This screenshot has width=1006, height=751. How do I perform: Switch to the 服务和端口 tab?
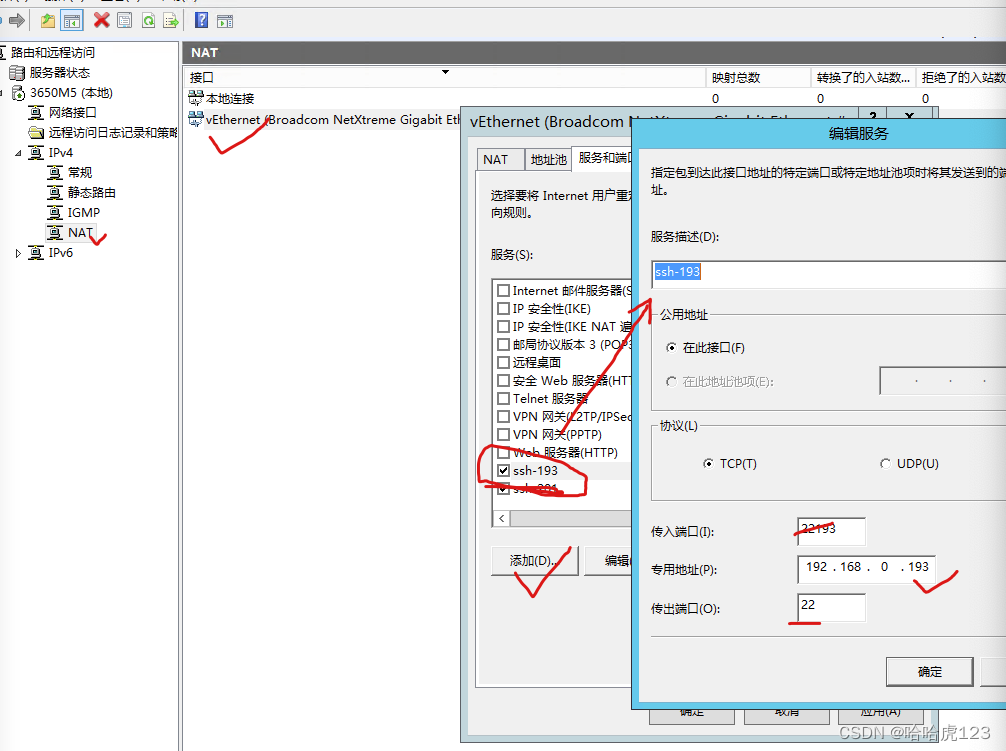point(603,157)
